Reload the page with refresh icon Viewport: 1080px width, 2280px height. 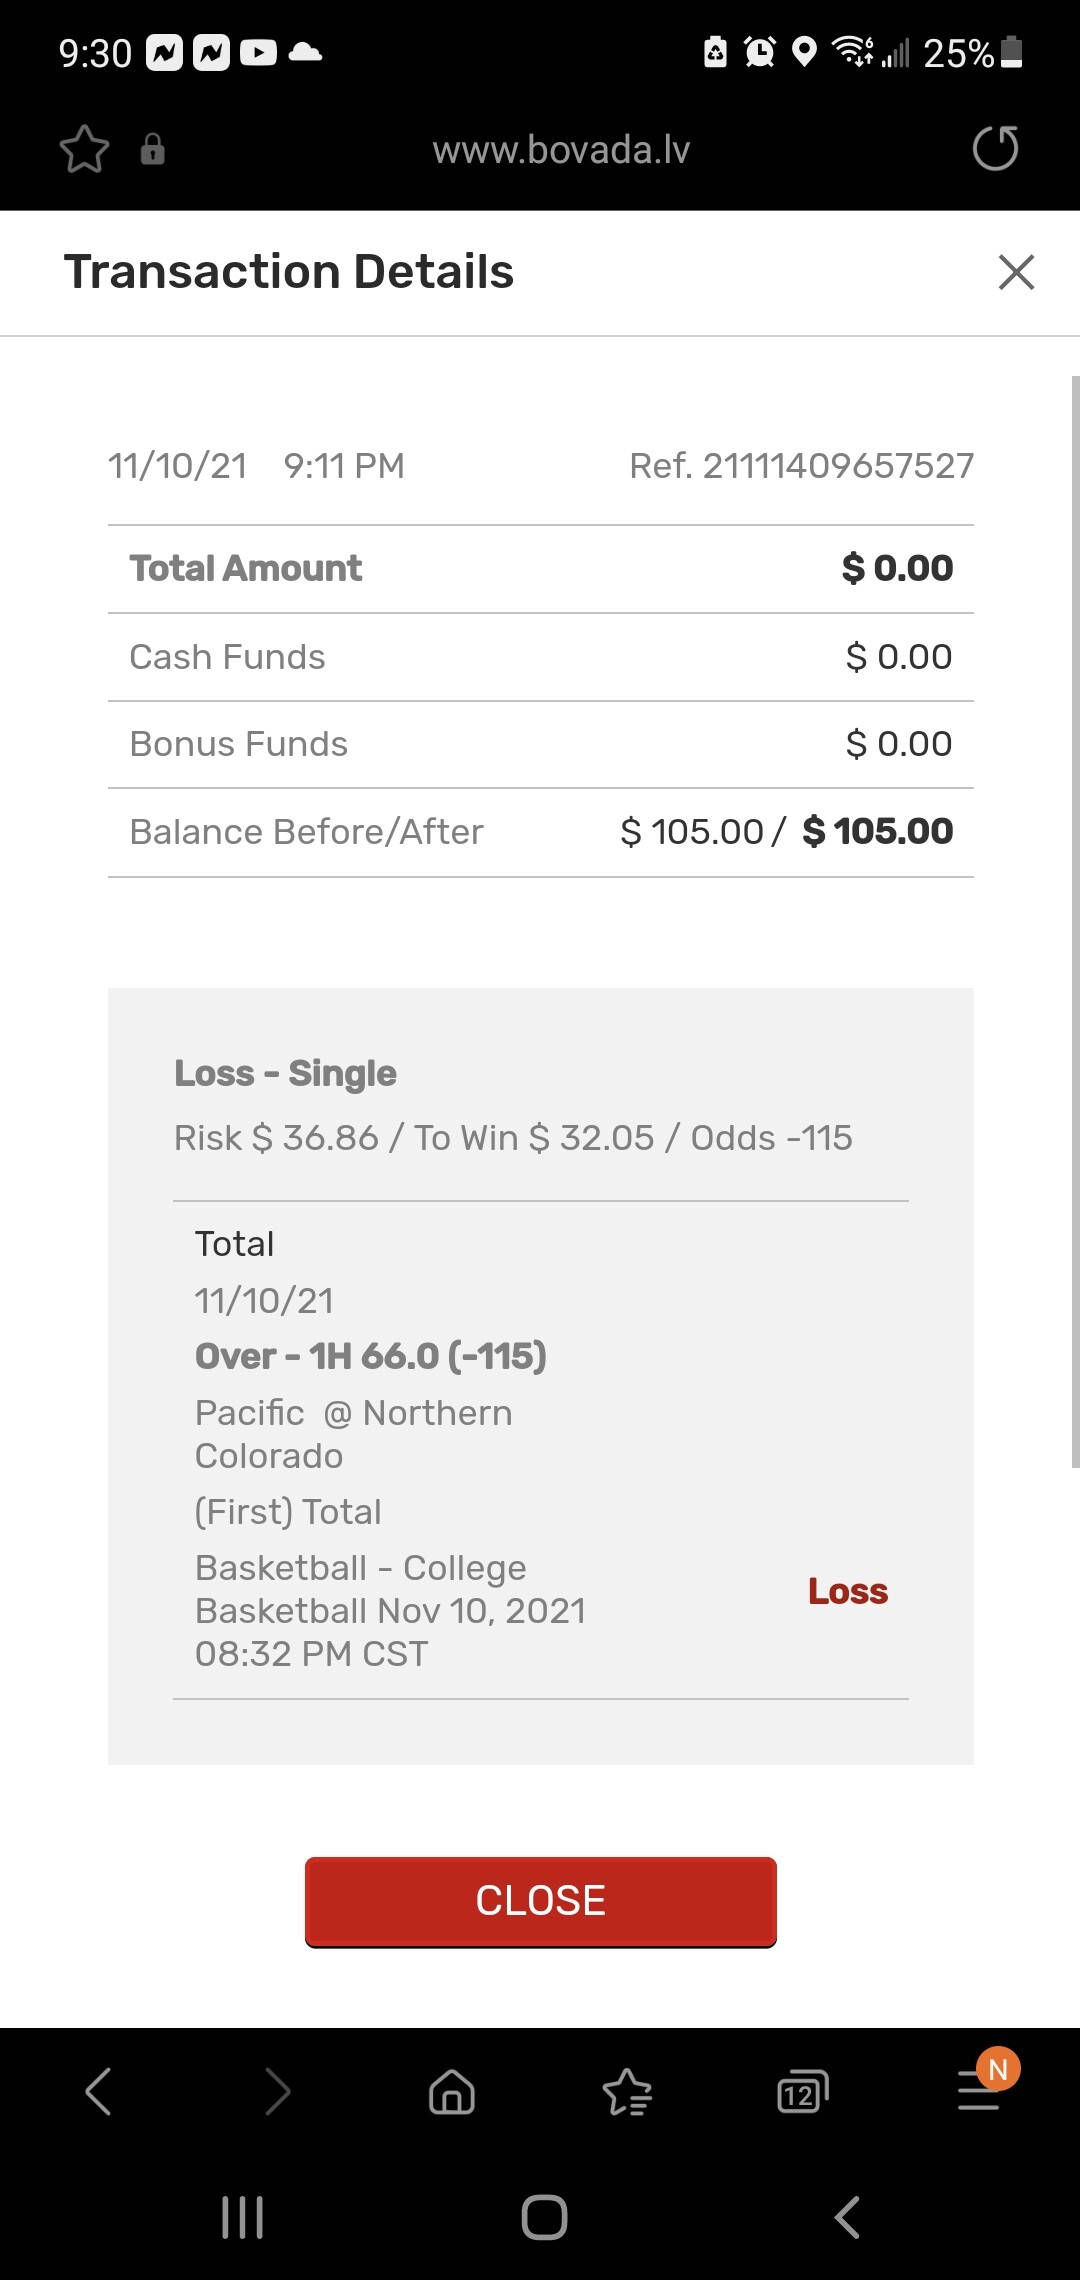tap(995, 149)
